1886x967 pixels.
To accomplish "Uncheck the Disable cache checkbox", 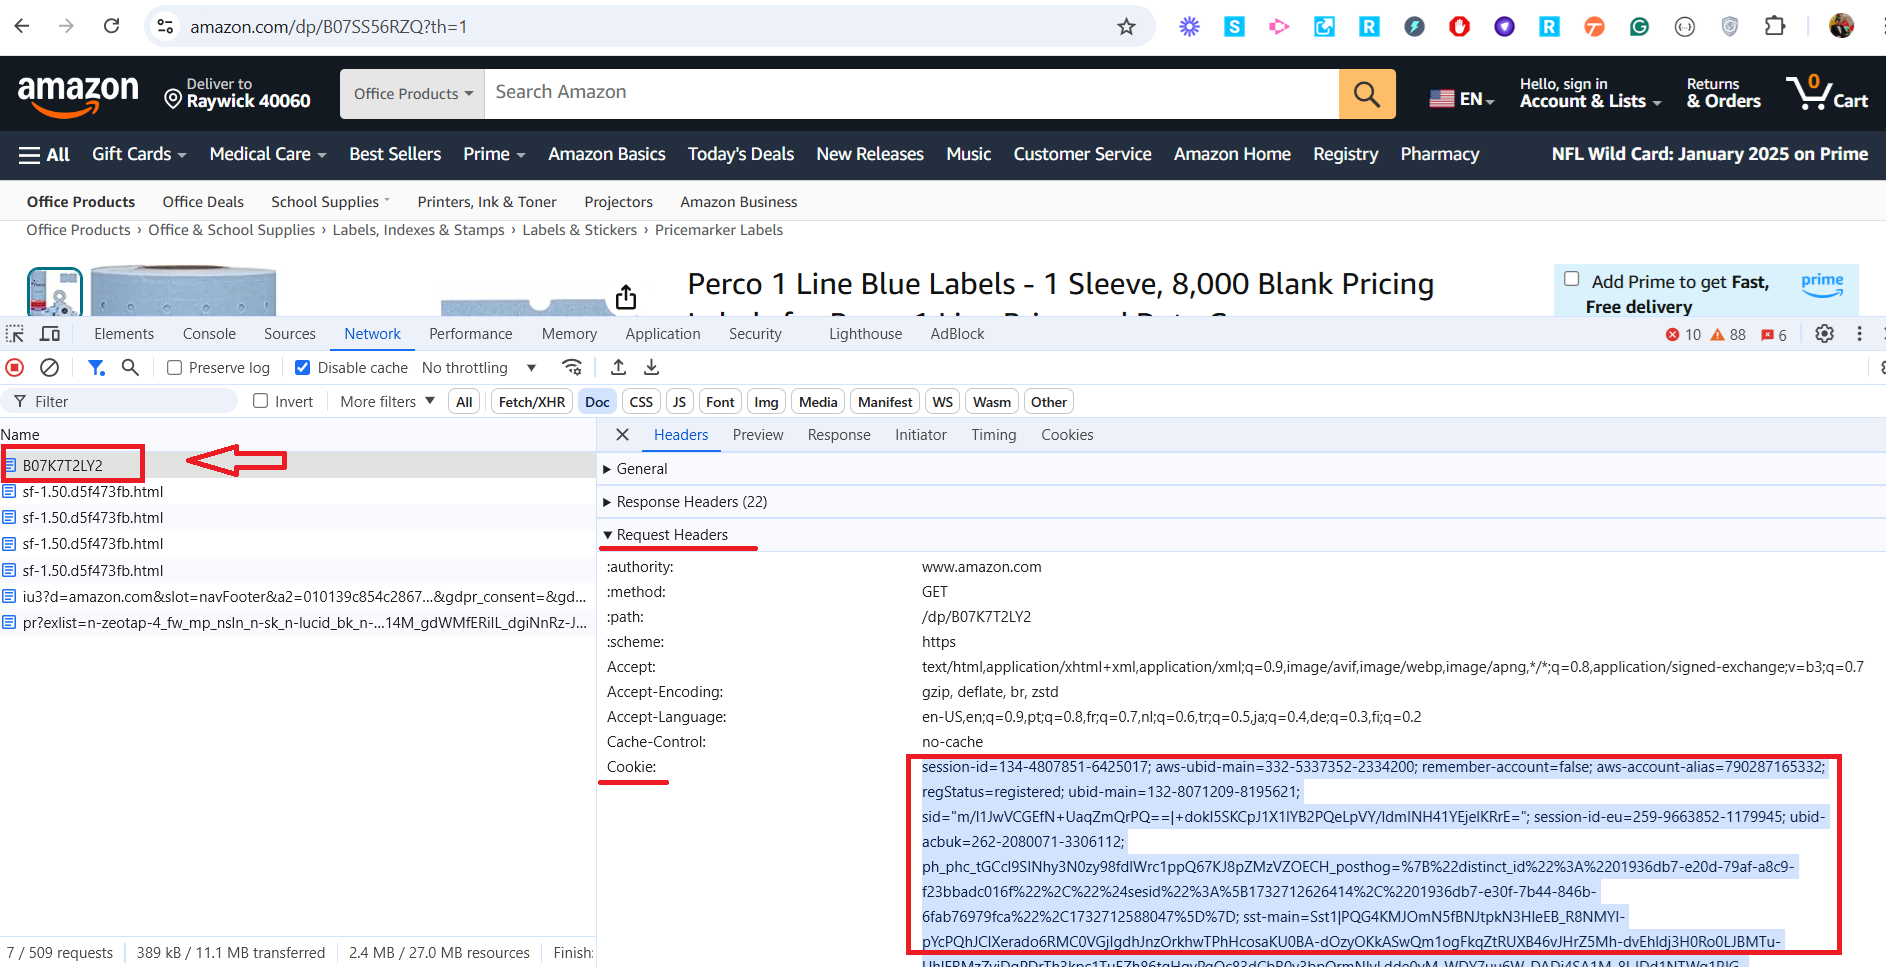I will (302, 368).
